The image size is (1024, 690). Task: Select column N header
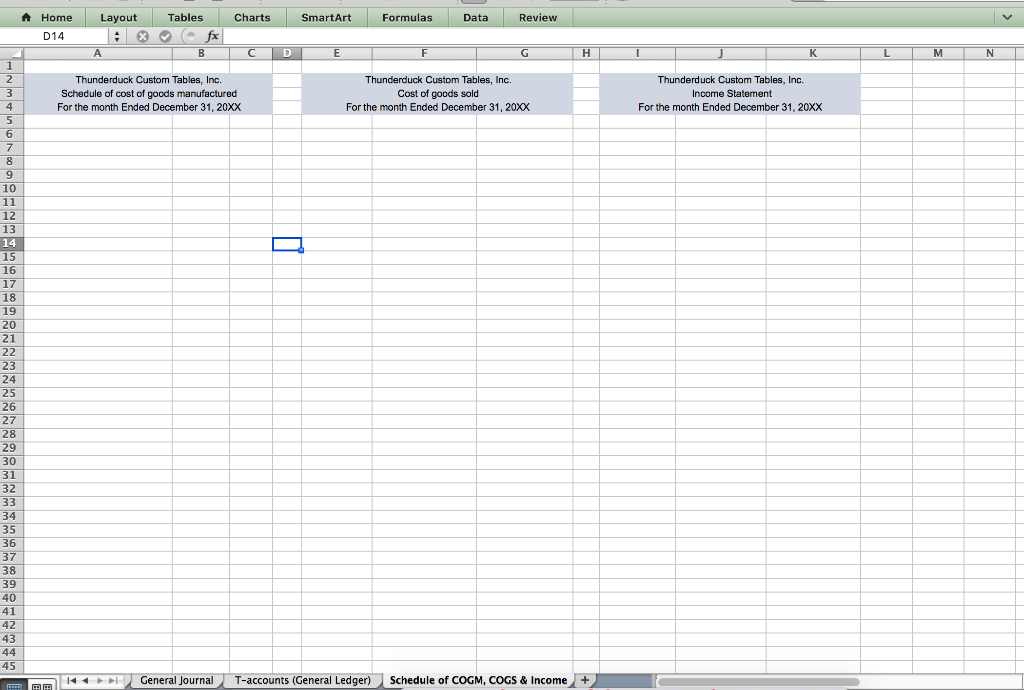point(990,54)
